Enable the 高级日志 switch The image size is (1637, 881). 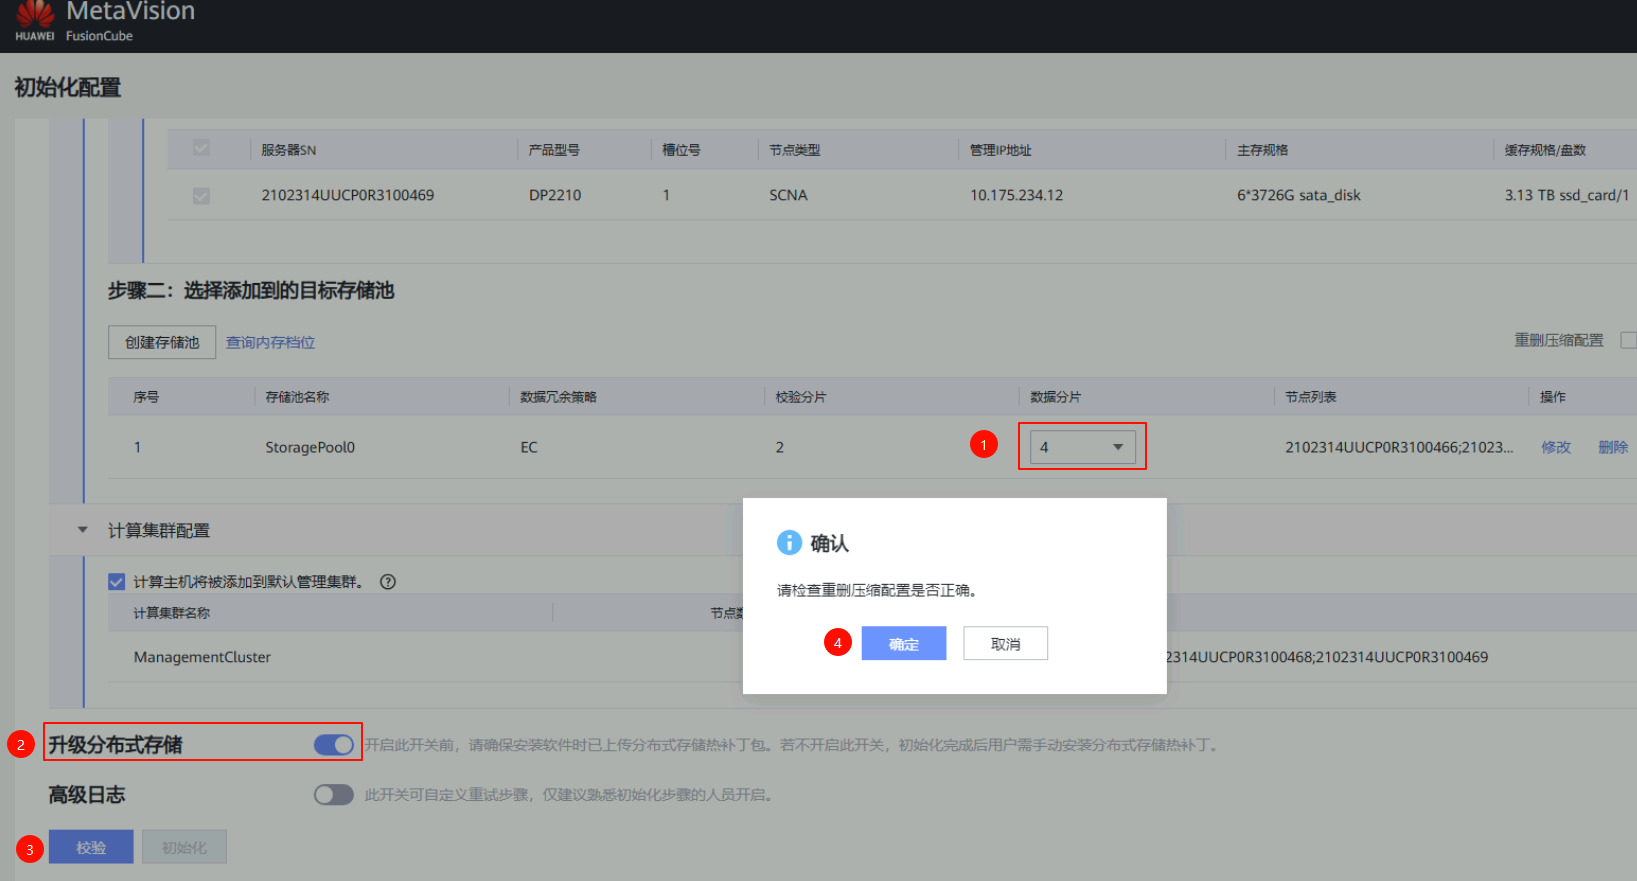pos(334,795)
